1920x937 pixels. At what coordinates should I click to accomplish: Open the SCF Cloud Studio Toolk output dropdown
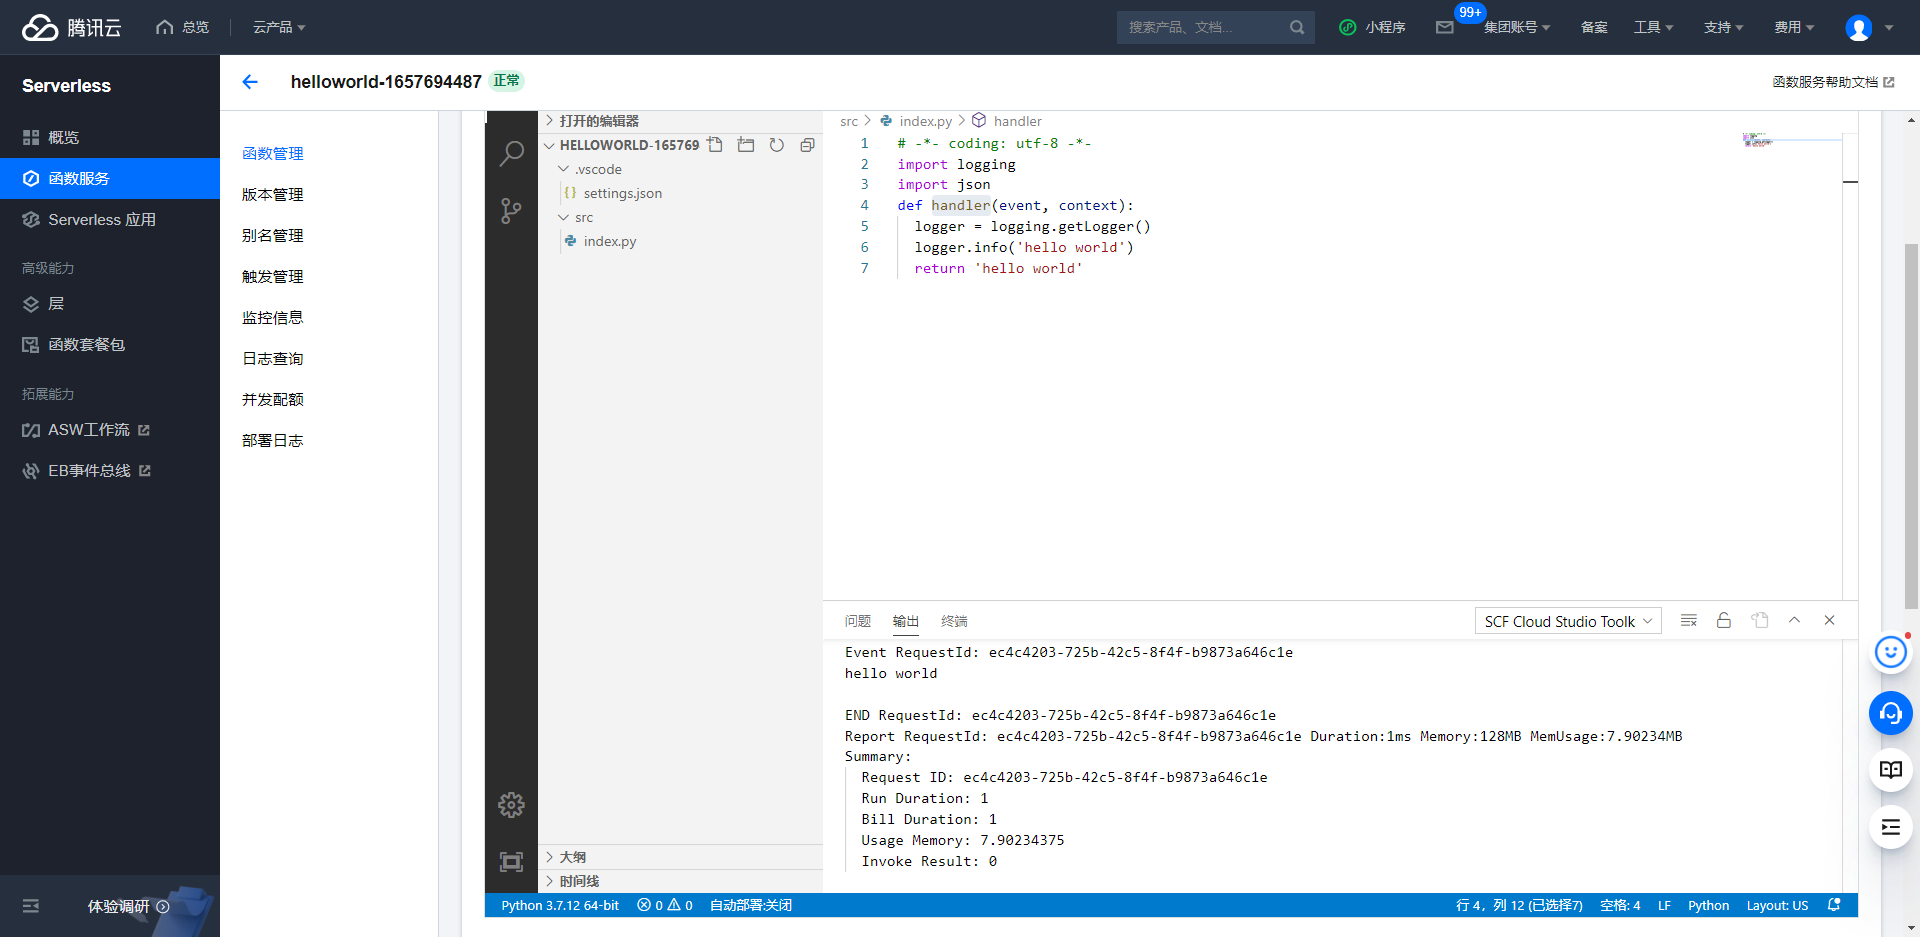pyautogui.click(x=1568, y=621)
